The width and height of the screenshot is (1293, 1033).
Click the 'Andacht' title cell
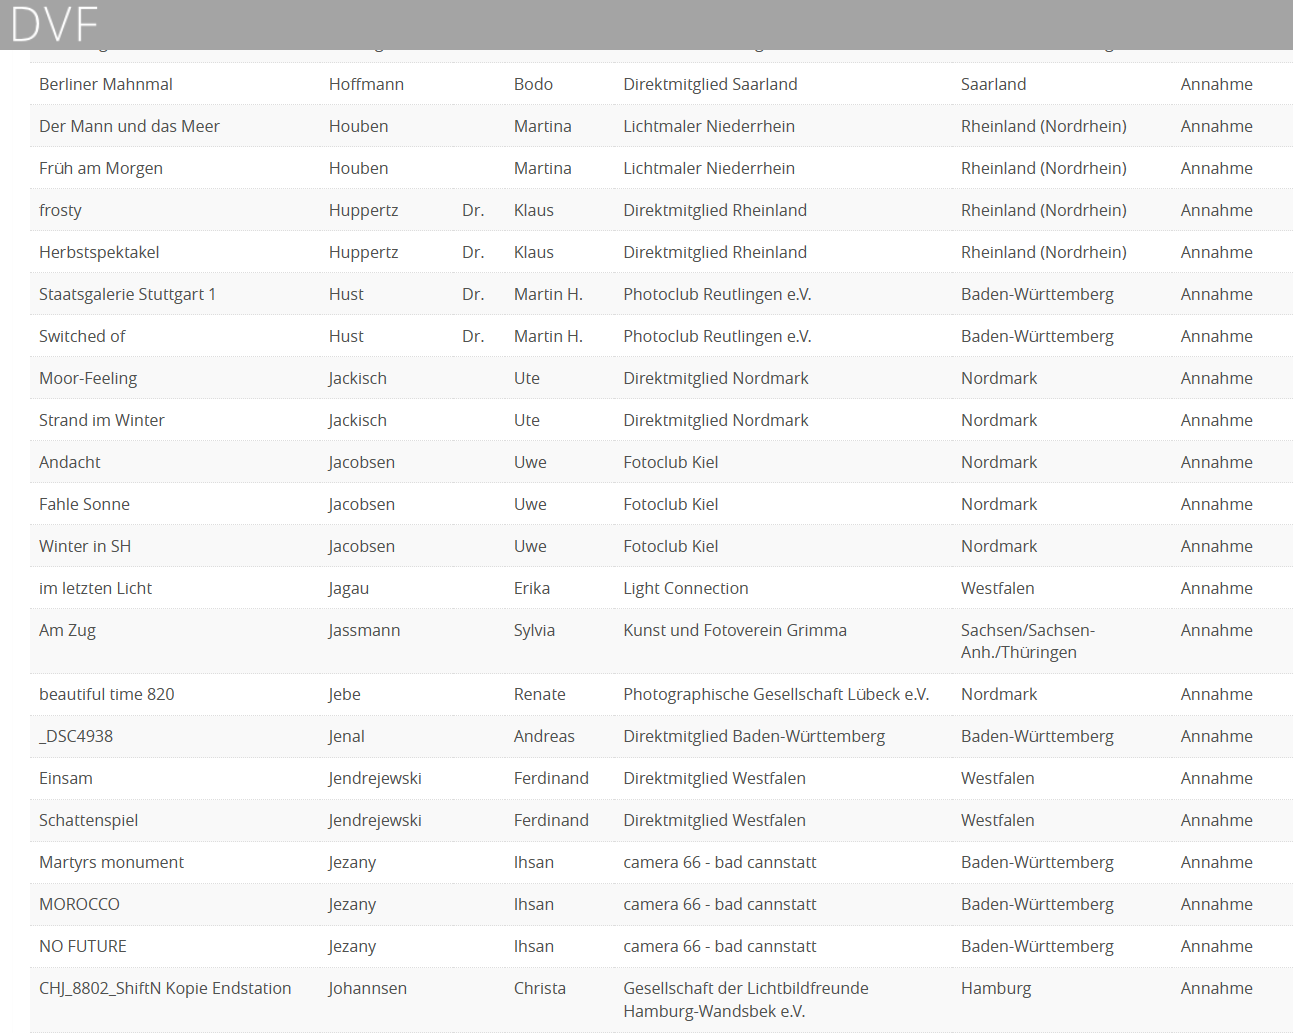[x=70, y=462]
